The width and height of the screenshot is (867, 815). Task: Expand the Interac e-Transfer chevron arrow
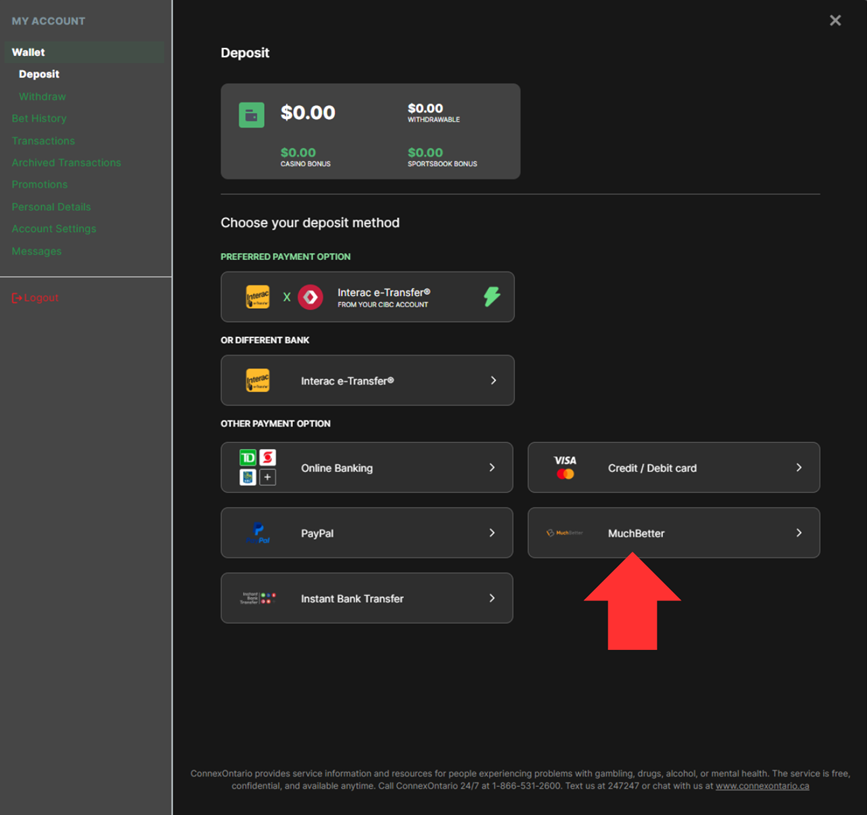click(493, 381)
